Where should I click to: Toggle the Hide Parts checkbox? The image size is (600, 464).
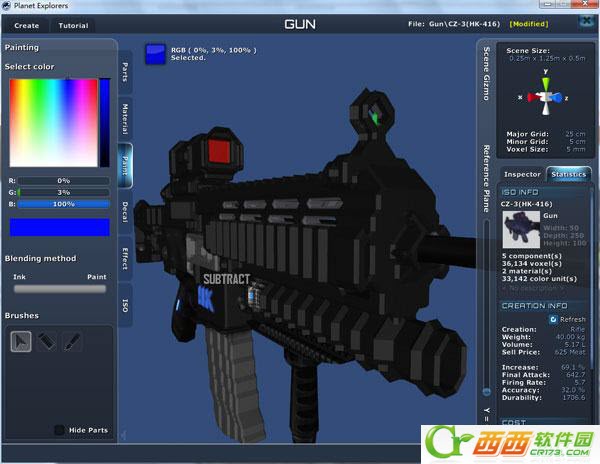(59, 430)
